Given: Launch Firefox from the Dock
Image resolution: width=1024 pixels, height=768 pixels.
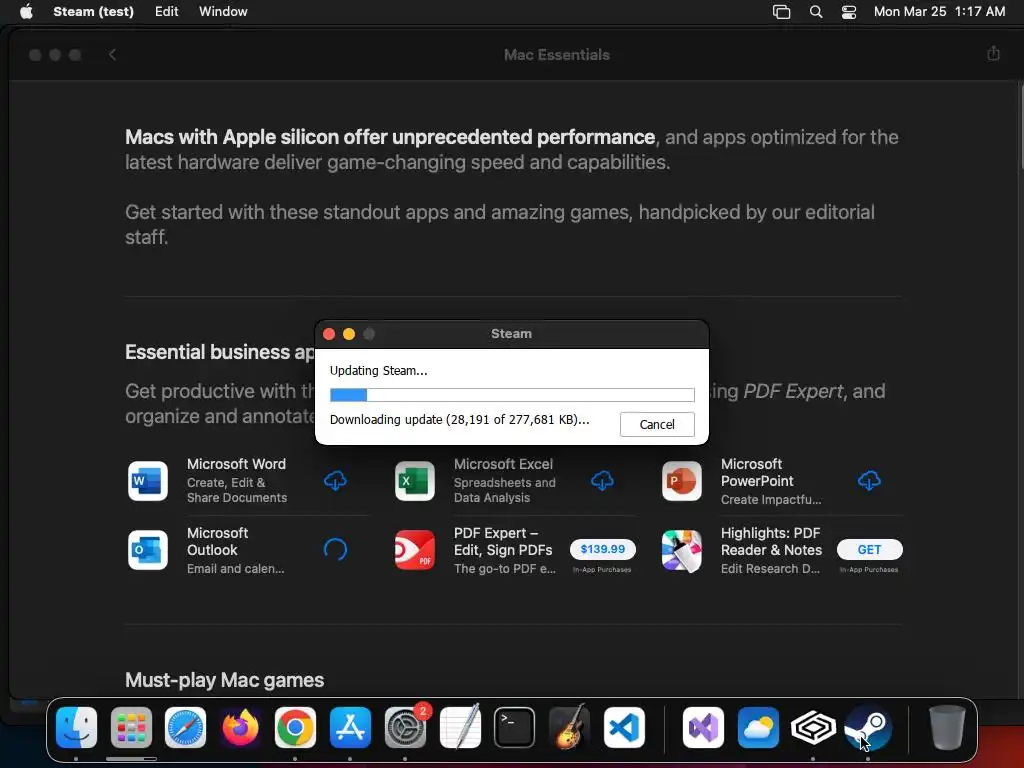Looking at the screenshot, I should (240, 728).
